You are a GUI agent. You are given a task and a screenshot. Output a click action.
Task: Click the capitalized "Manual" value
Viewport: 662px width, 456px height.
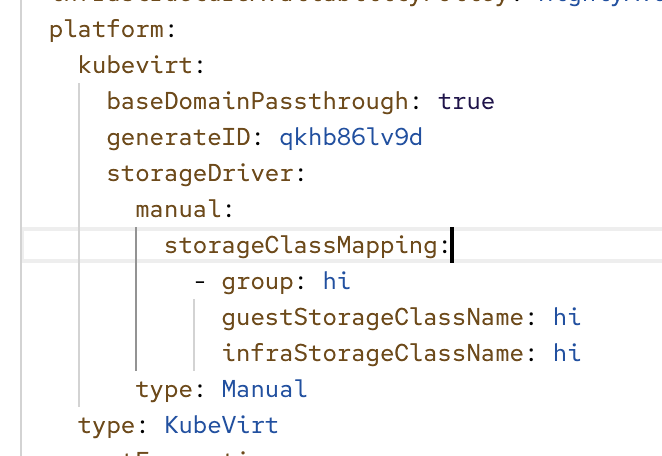[264, 389]
